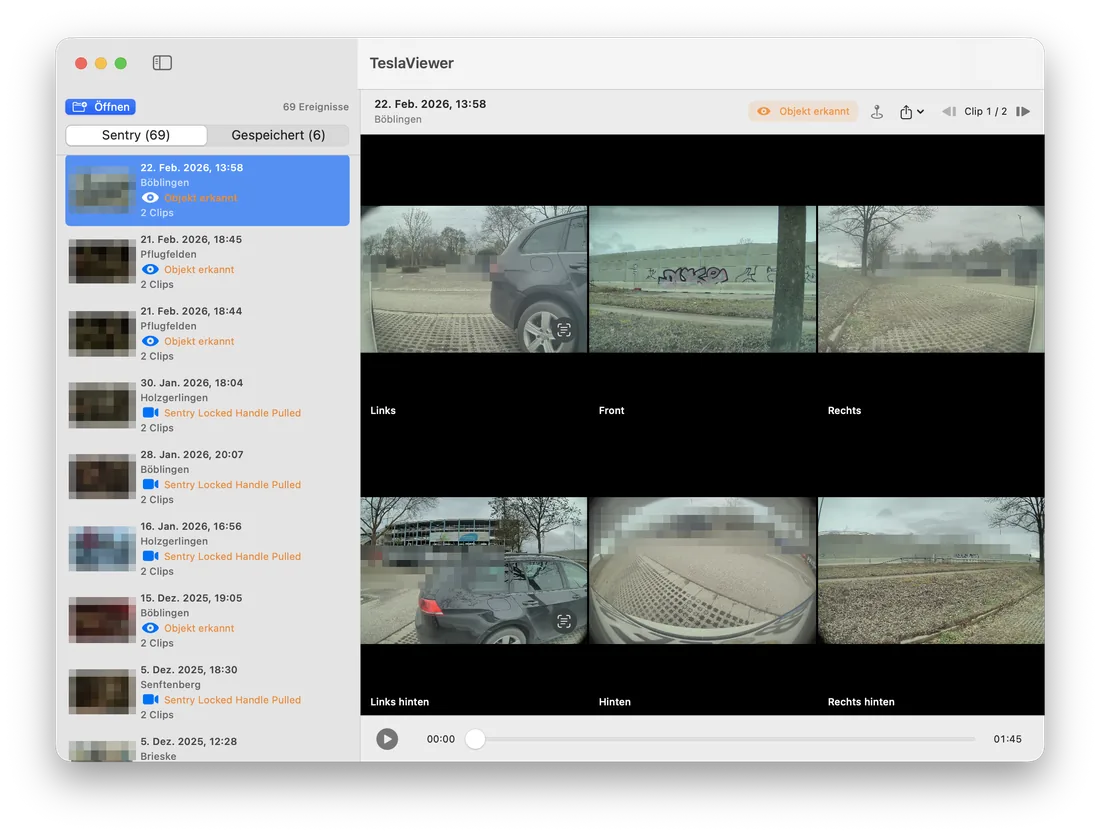Click the Links camera video
Image resolution: width=1100 pixels, height=835 pixels.
pos(474,279)
